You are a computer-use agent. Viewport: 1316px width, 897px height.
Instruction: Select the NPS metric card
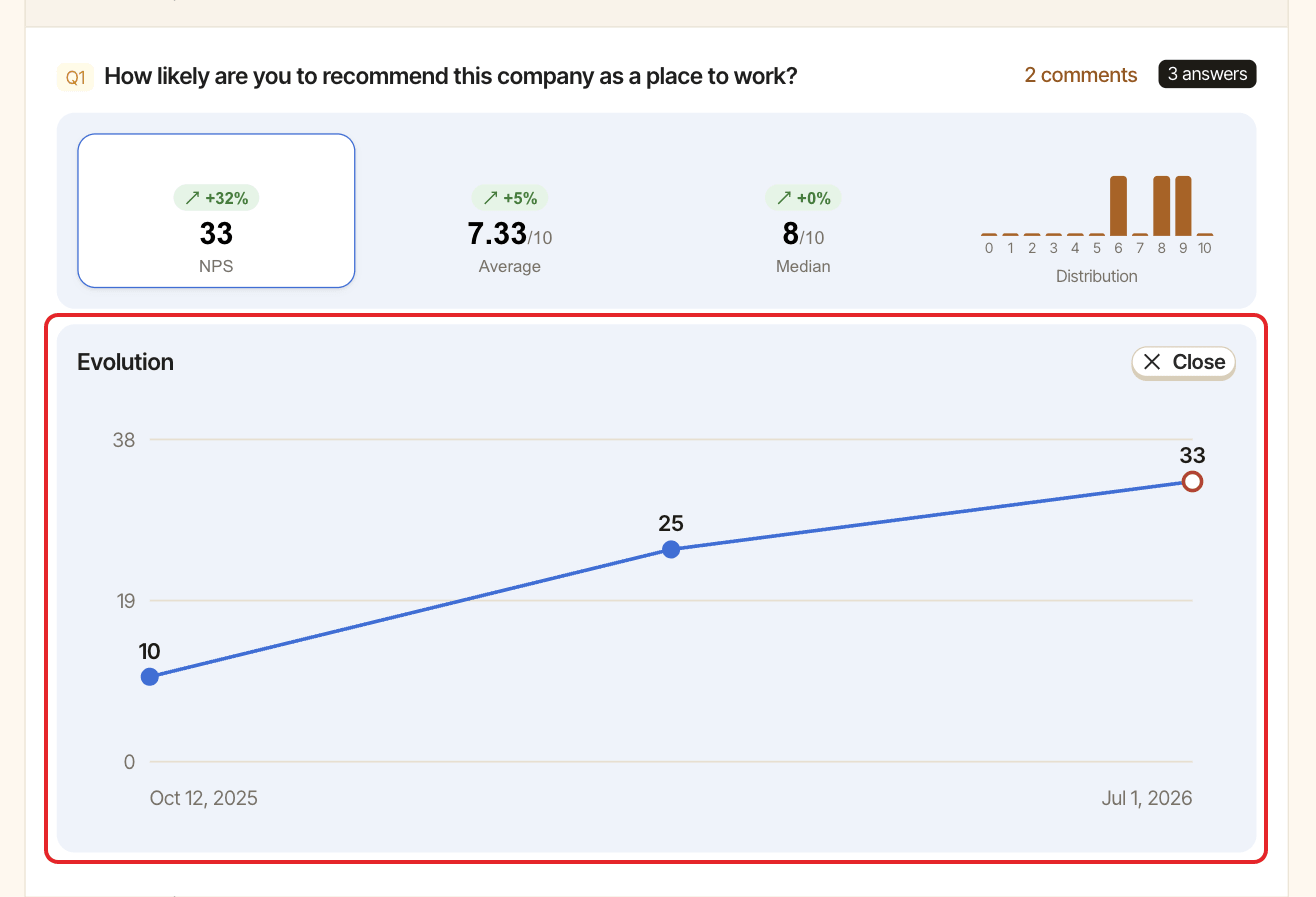point(216,211)
